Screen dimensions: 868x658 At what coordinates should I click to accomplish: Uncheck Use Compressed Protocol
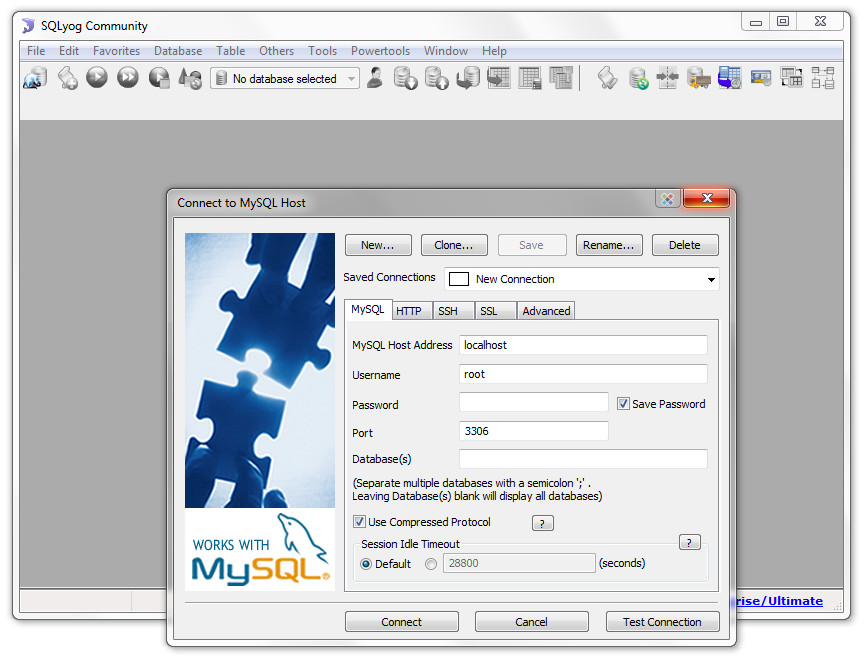[359, 522]
